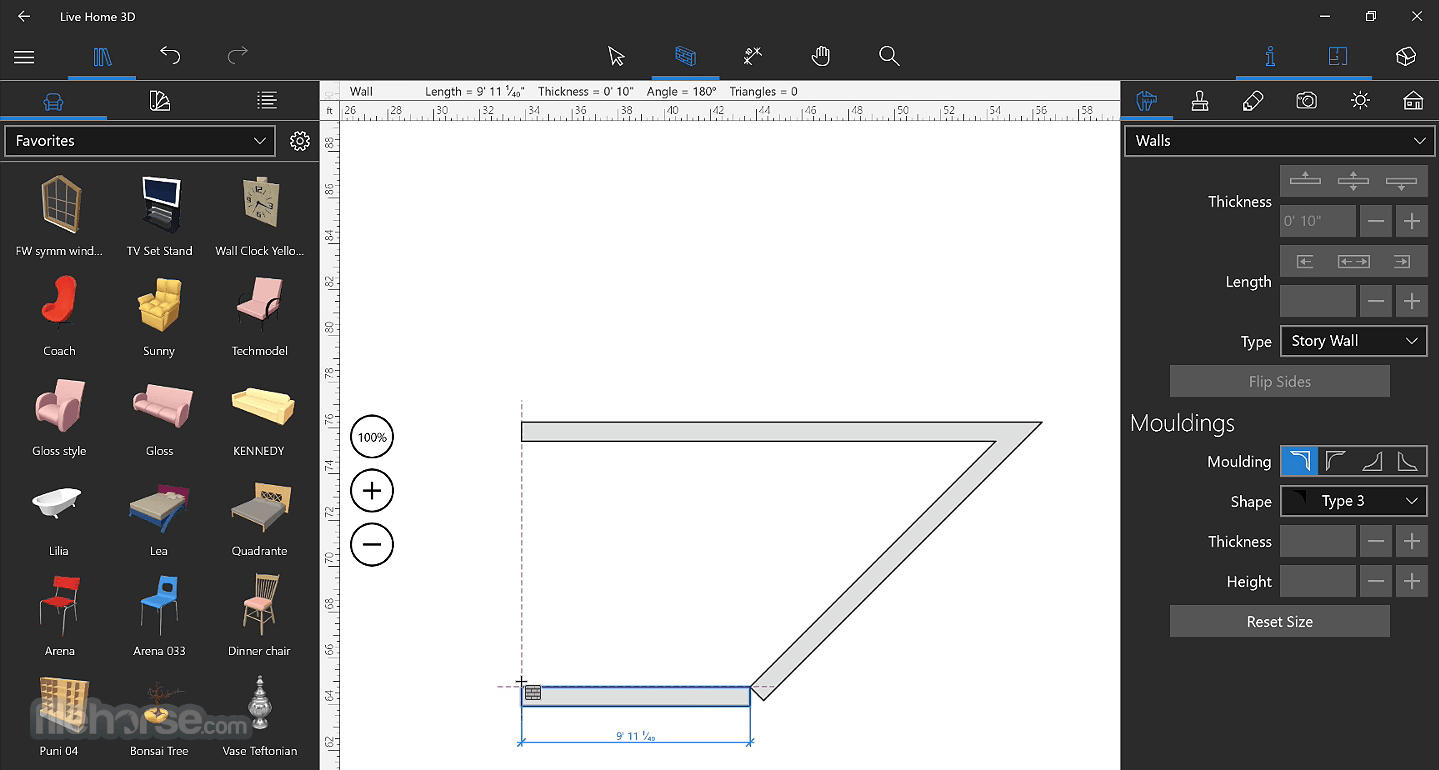Pick the magnifier zoom tool
The image size is (1439, 770).
[889, 56]
